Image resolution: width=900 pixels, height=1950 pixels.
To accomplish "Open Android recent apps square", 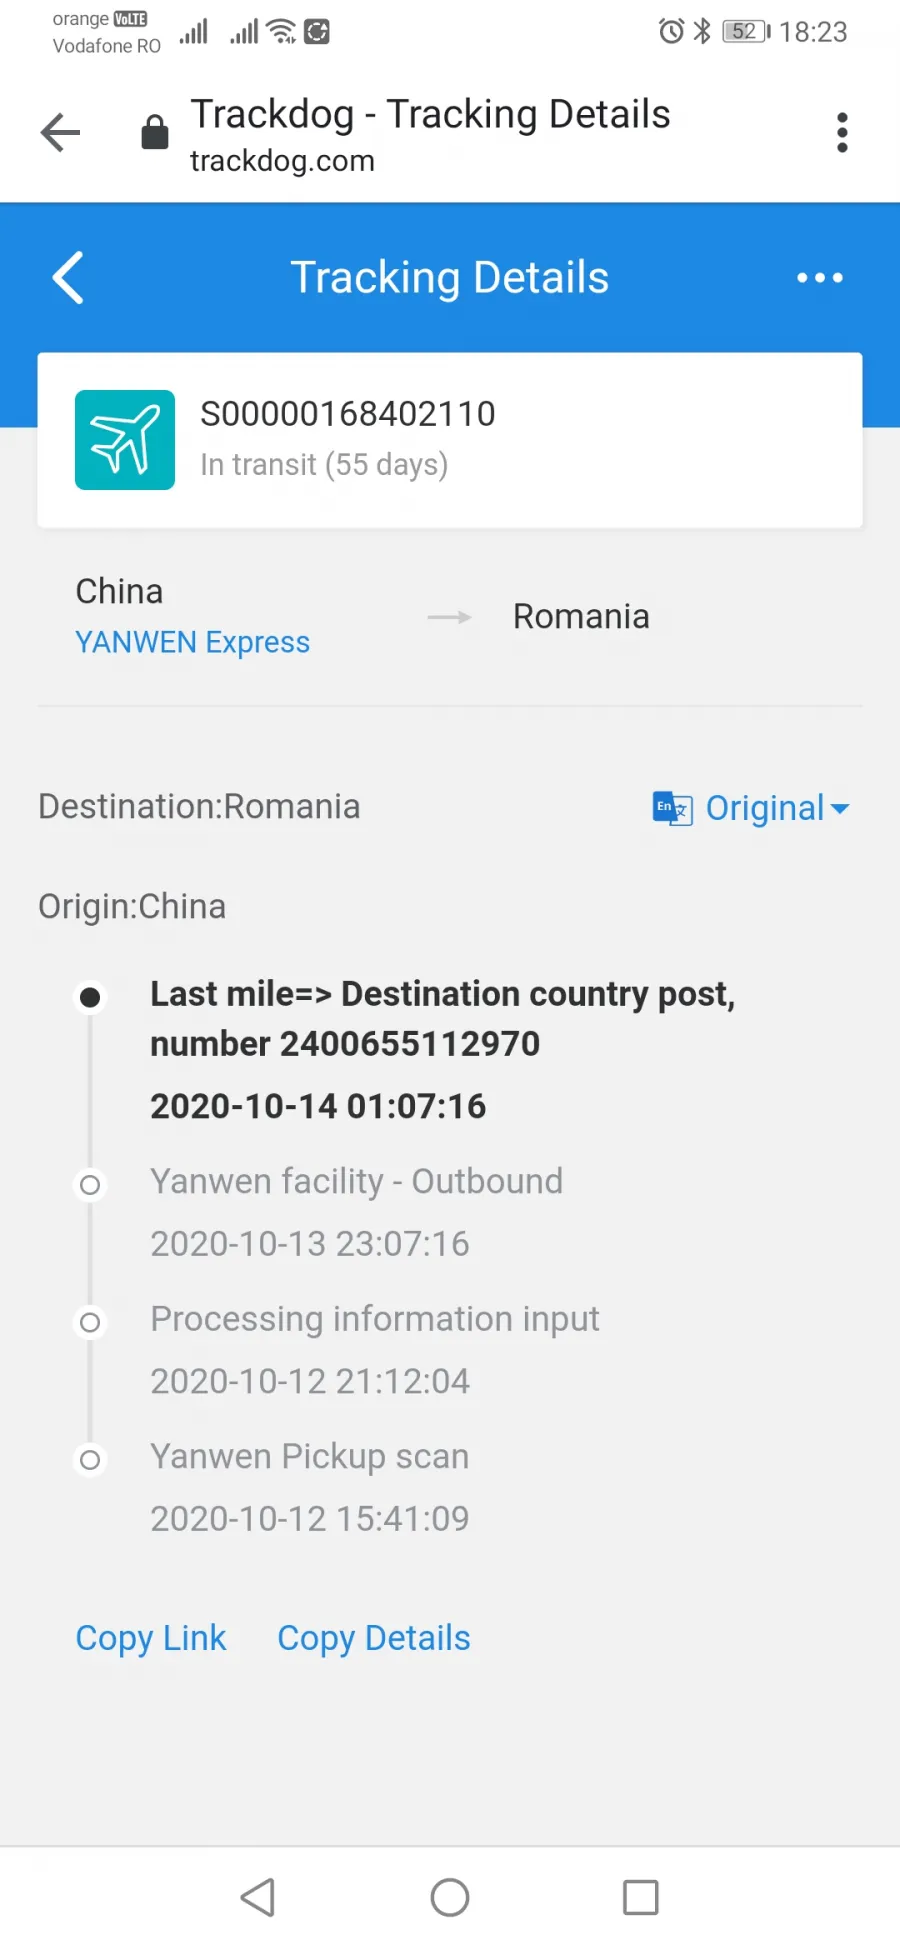I will pyautogui.click(x=641, y=1897).
